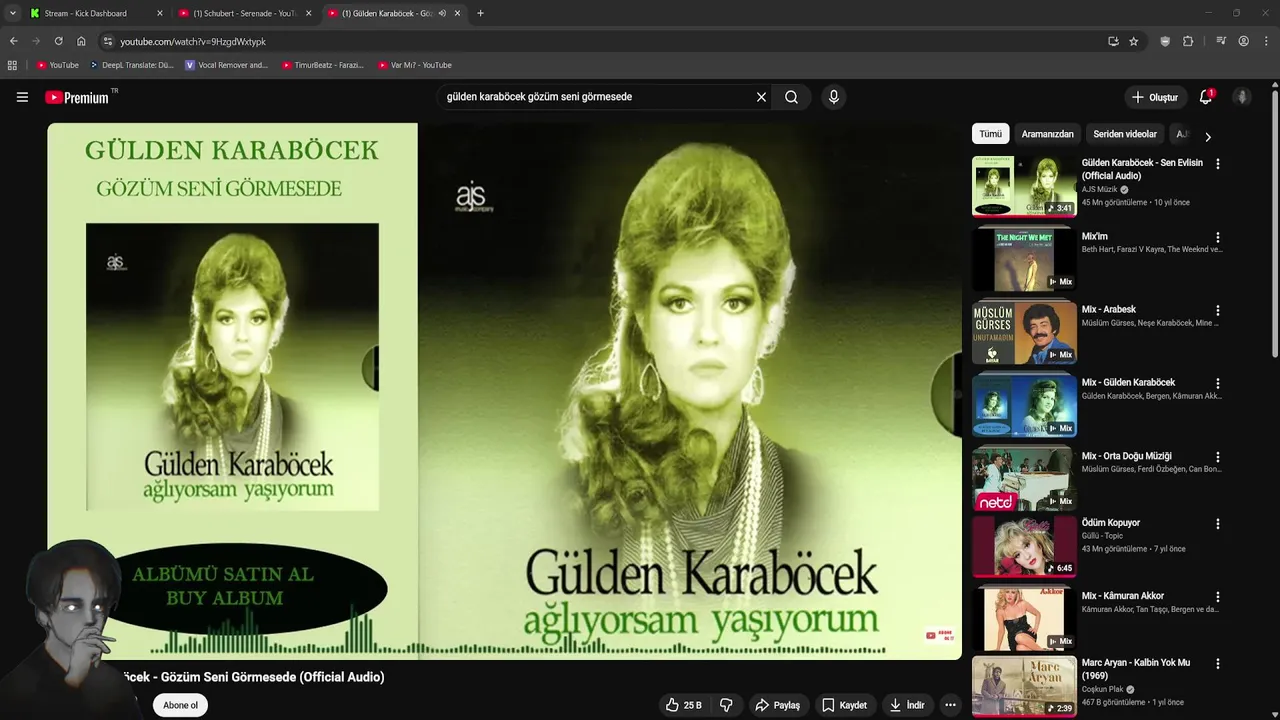Click the browser address bar URL
This screenshot has width=1280, height=720.
[x=193, y=41]
